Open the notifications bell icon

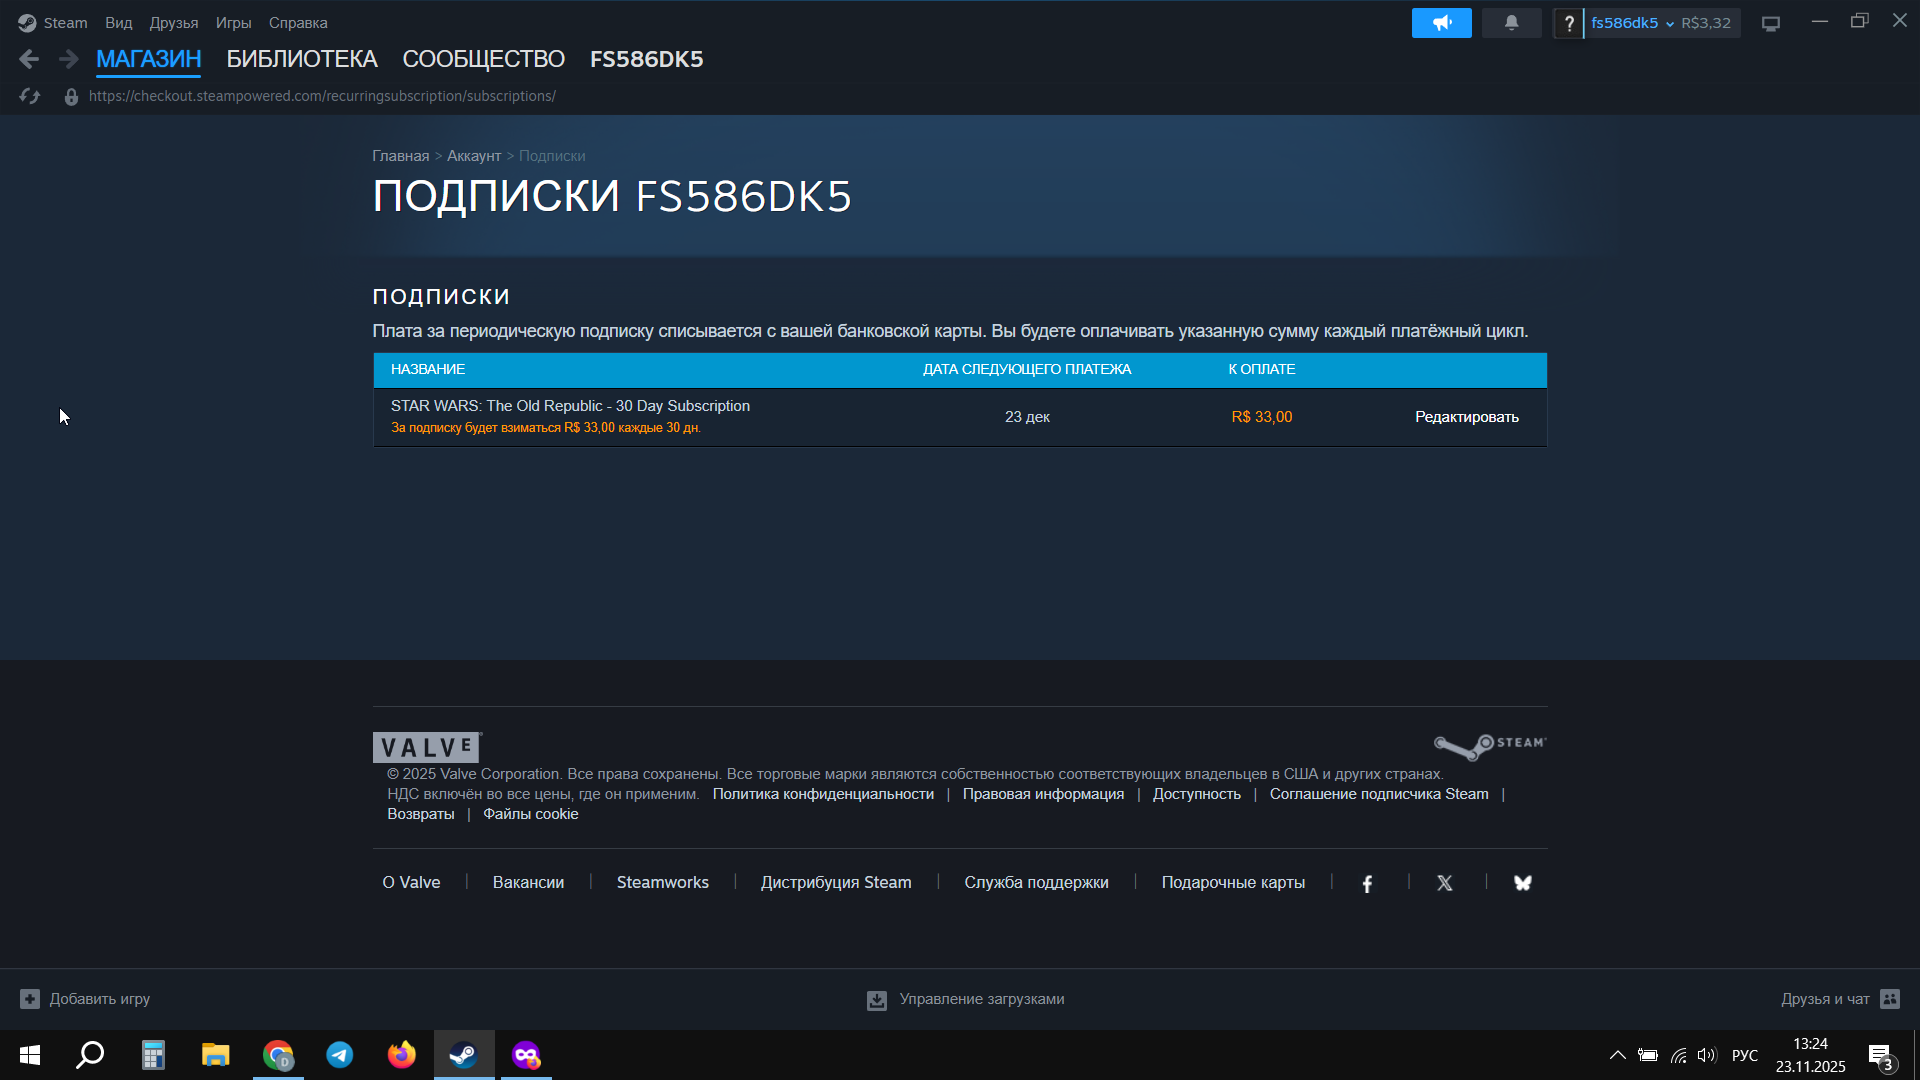tap(1511, 23)
